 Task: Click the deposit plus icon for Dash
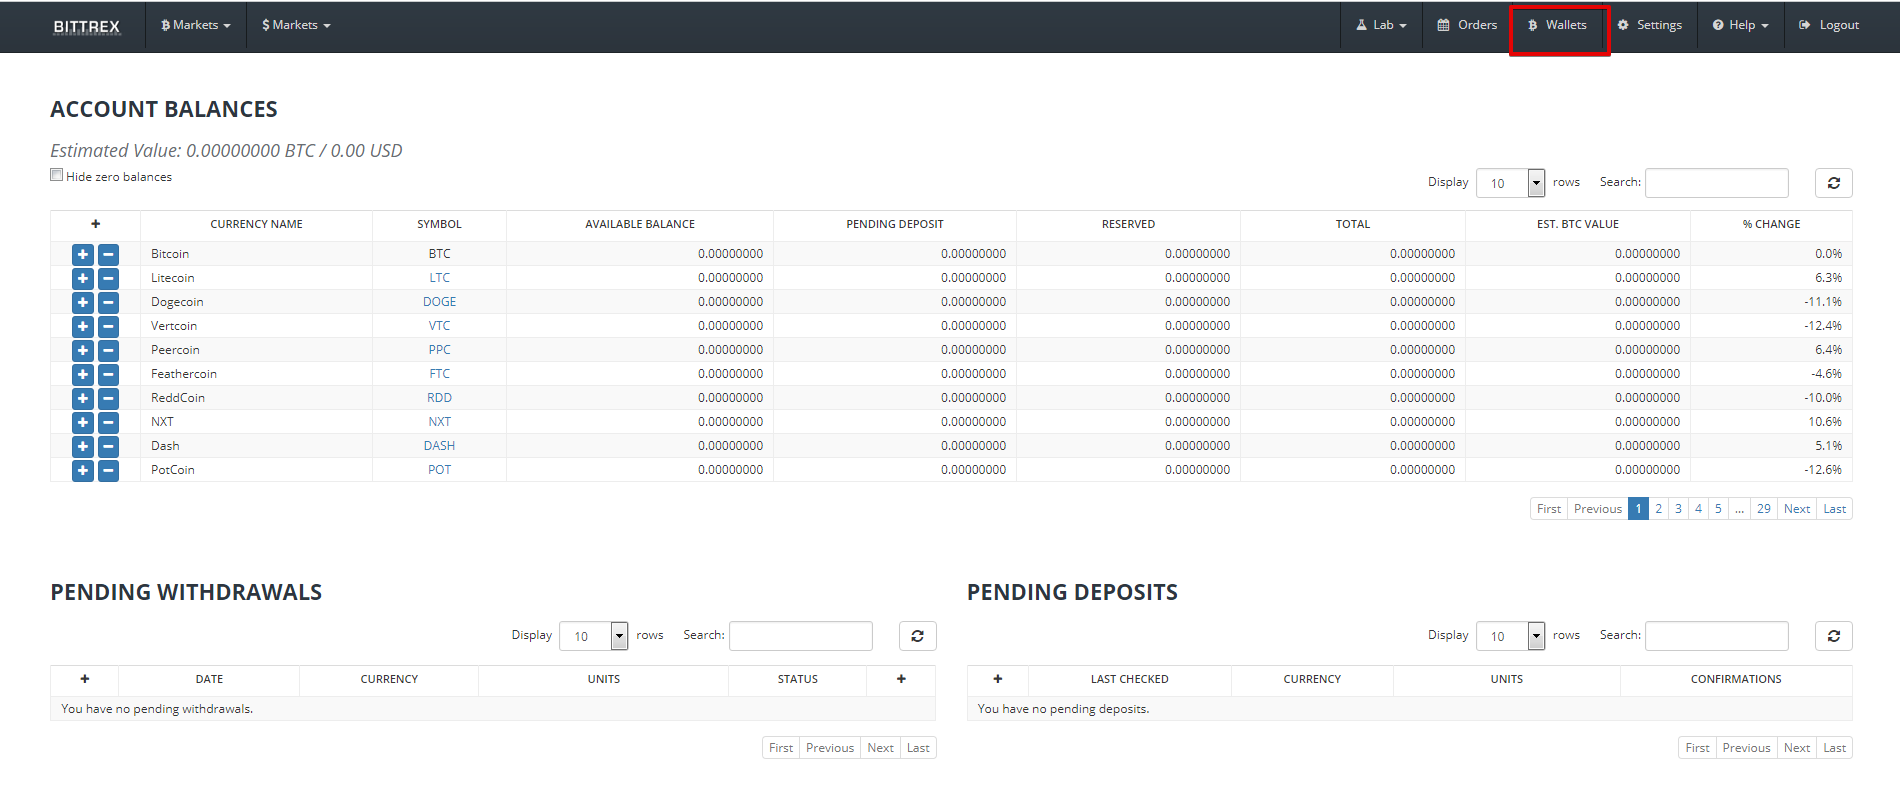tap(83, 447)
